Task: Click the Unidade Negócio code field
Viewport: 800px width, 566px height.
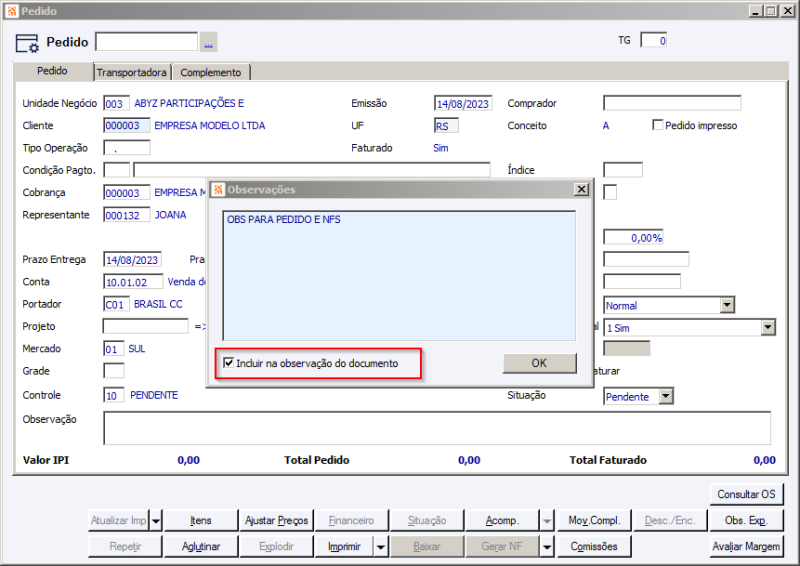Action: click(x=116, y=104)
